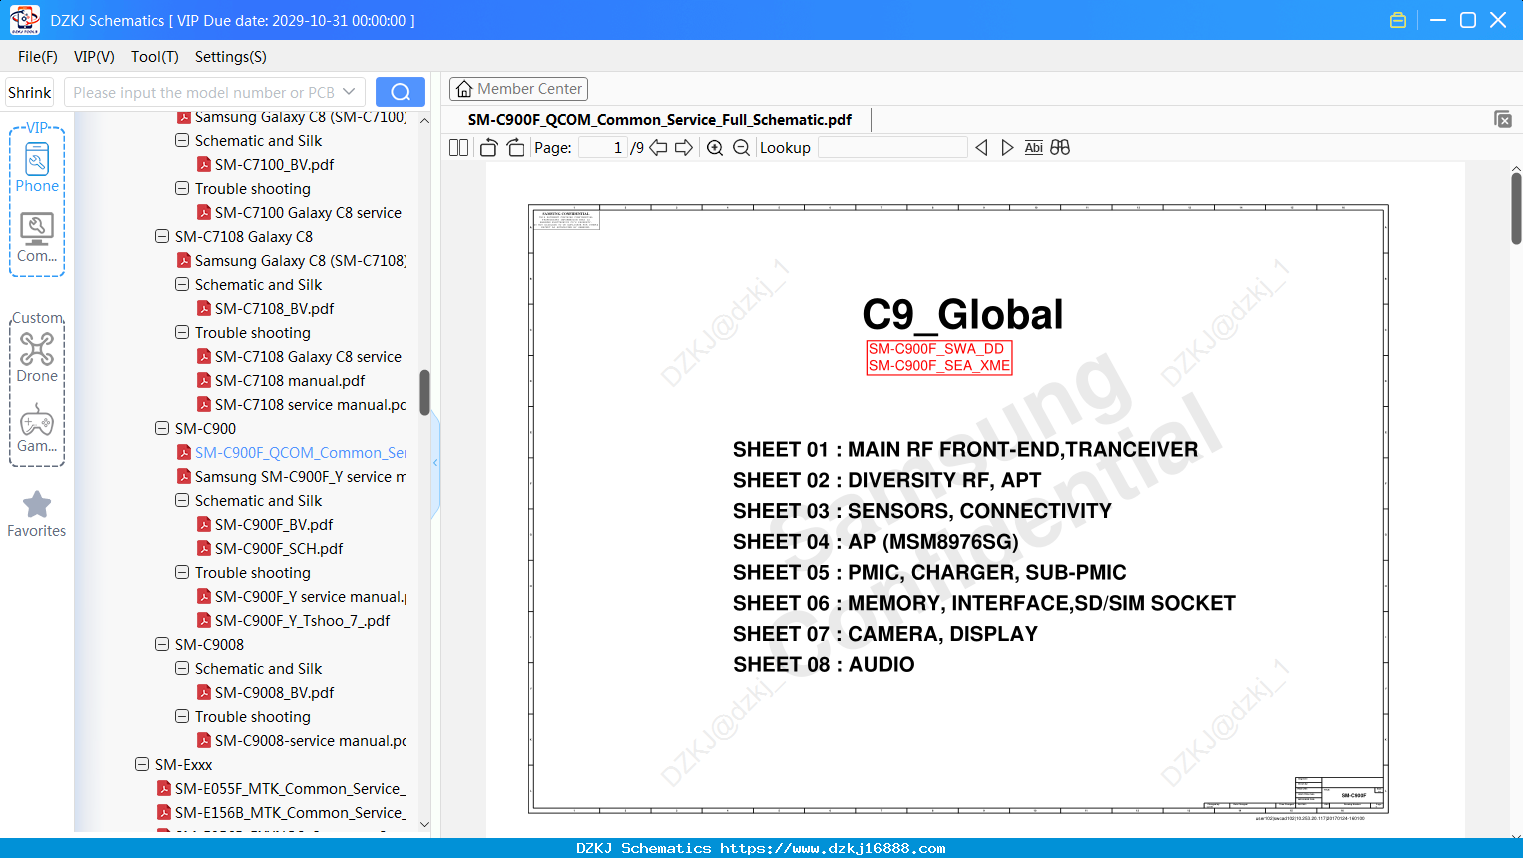This screenshot has width=1523, height=858.
Task: Find previous Lookup match
Action: (981, 148)
